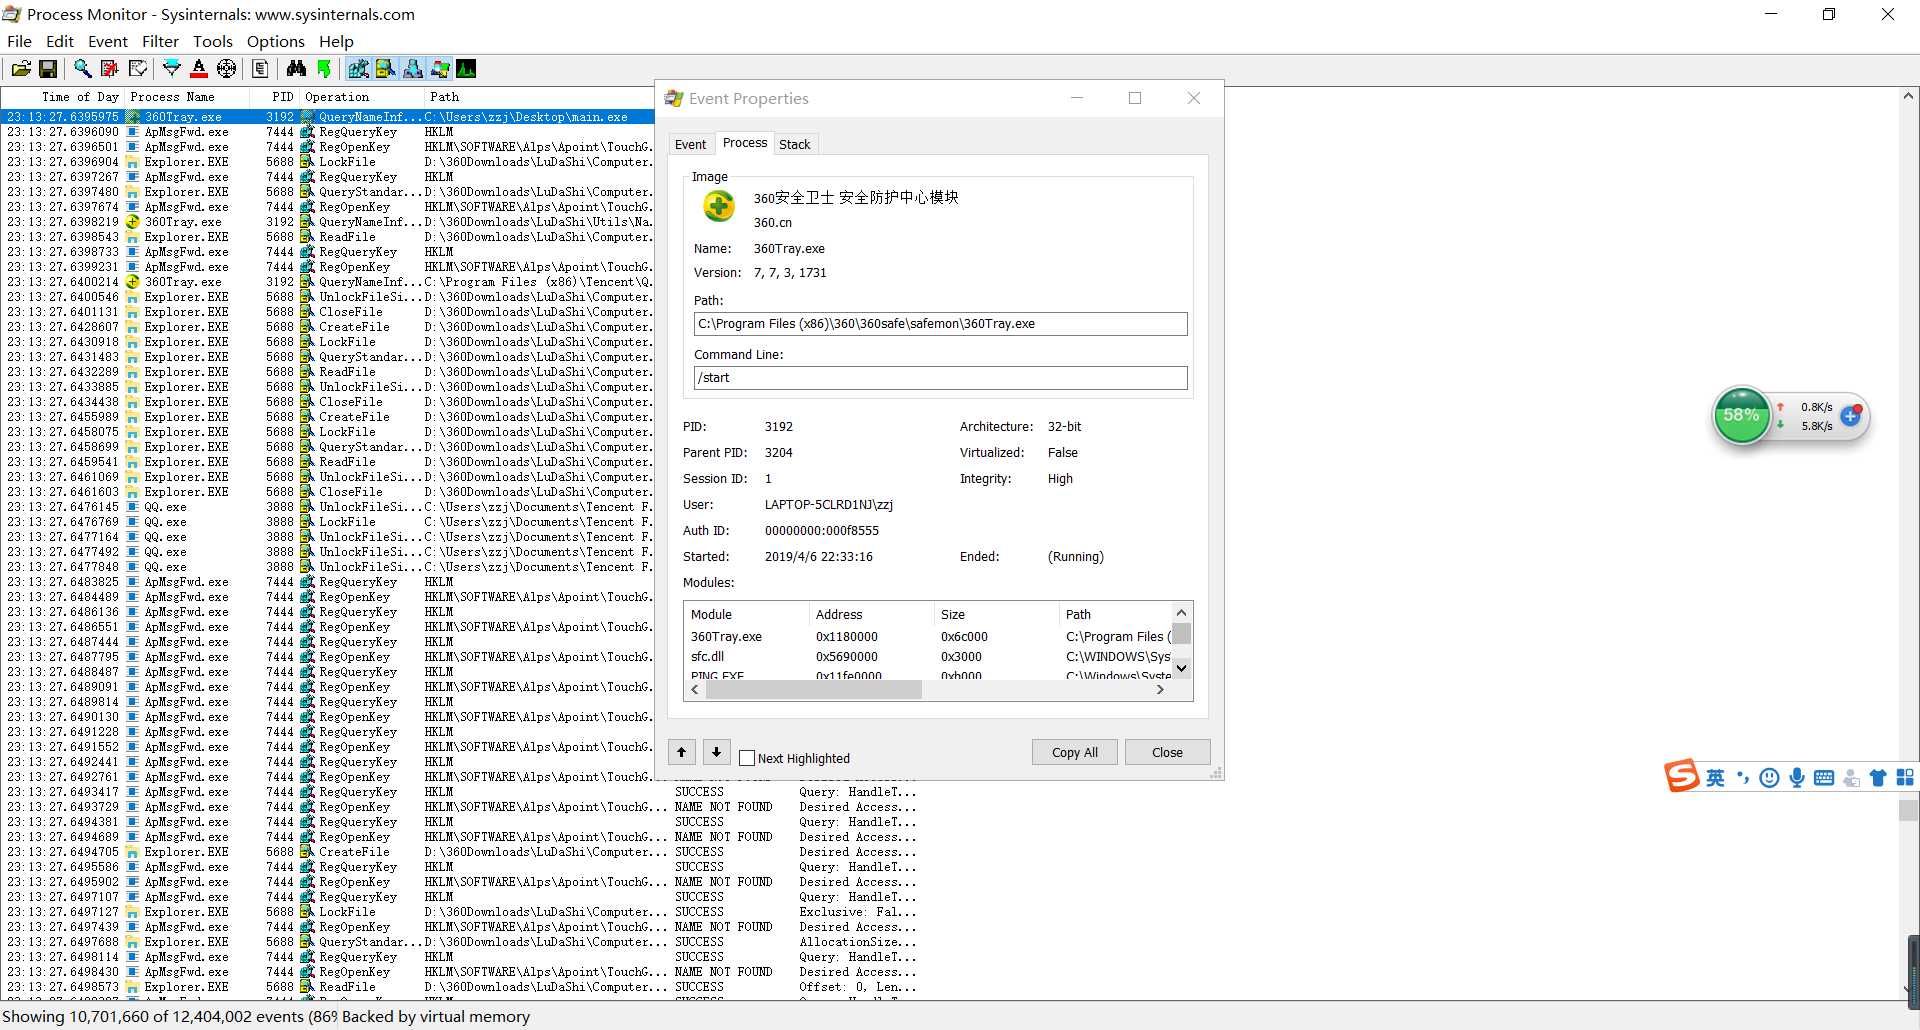Toggle Show Registry Activity icon
The width and height of the screenshot is (1920, 1030).
[358, 68]
